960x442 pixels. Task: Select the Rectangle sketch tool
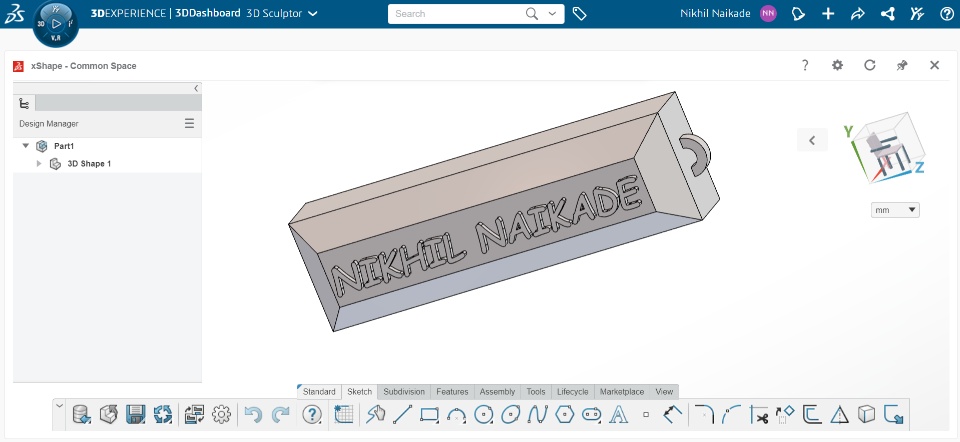pos(429,414)
